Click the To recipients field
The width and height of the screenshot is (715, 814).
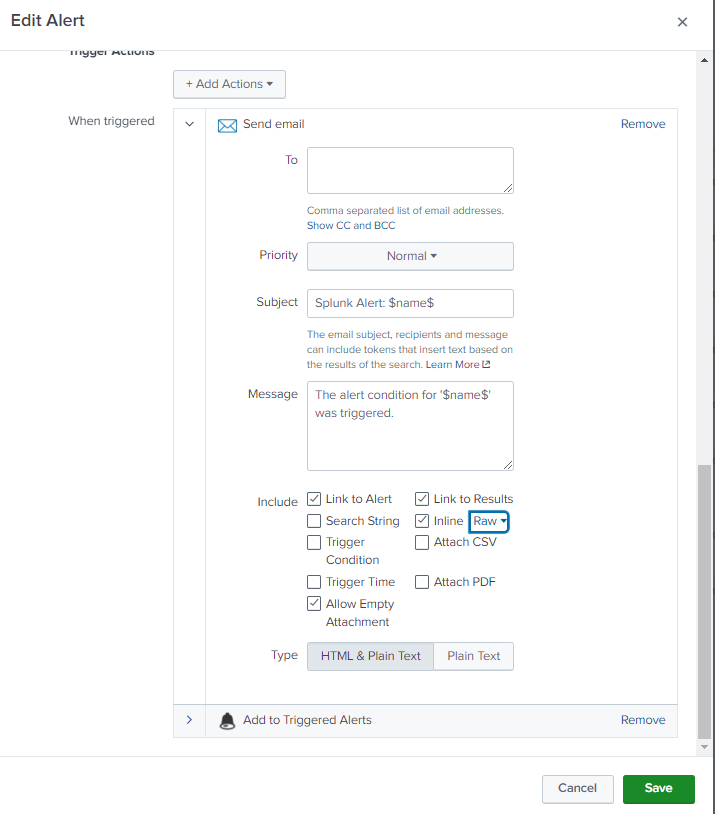pos(410,170)
